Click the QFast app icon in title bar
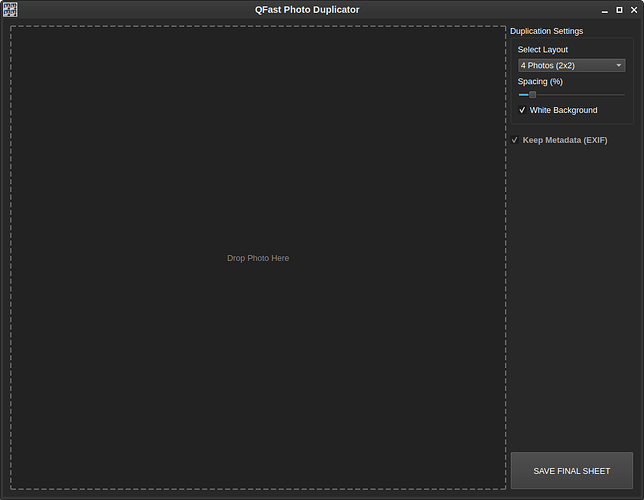 pyautogui.click(x=10, y=10)
